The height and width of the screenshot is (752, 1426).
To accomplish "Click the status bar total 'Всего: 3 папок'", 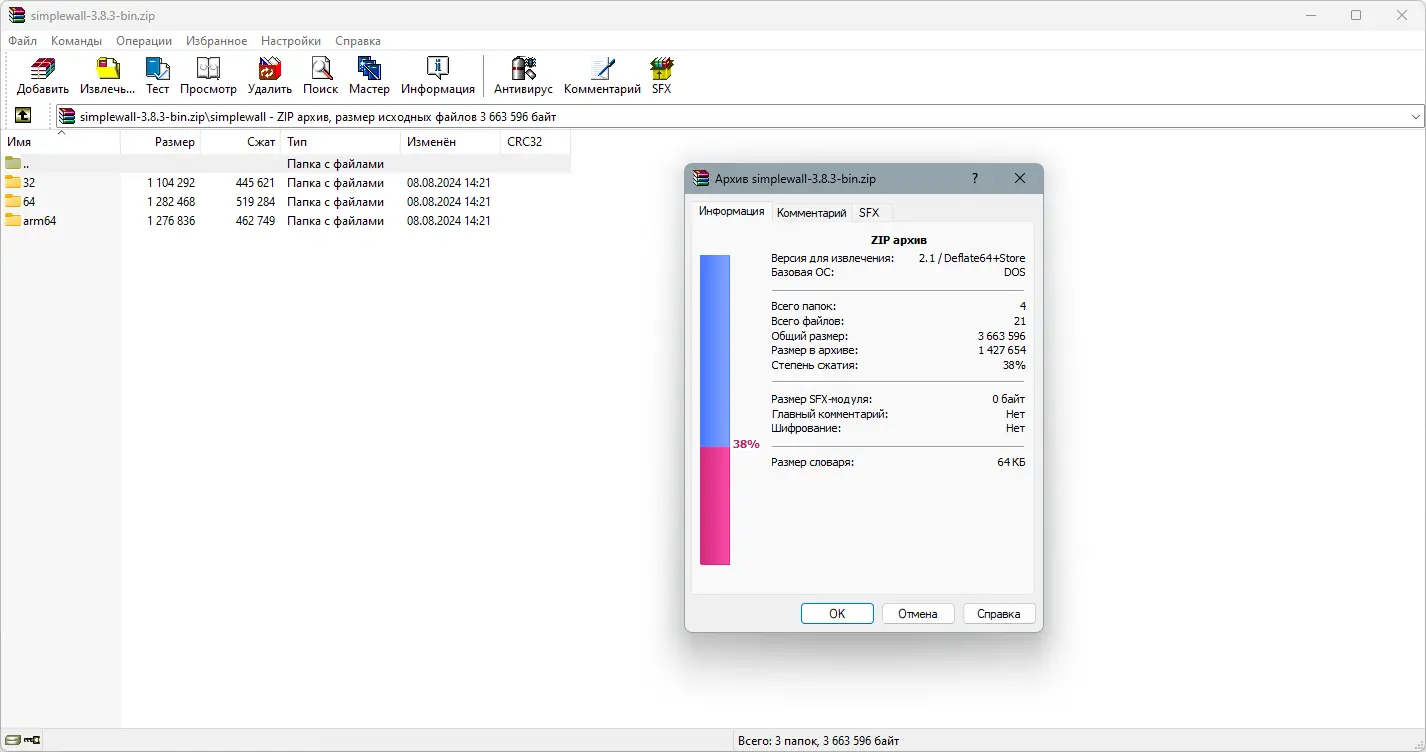I will click(818, 741).
